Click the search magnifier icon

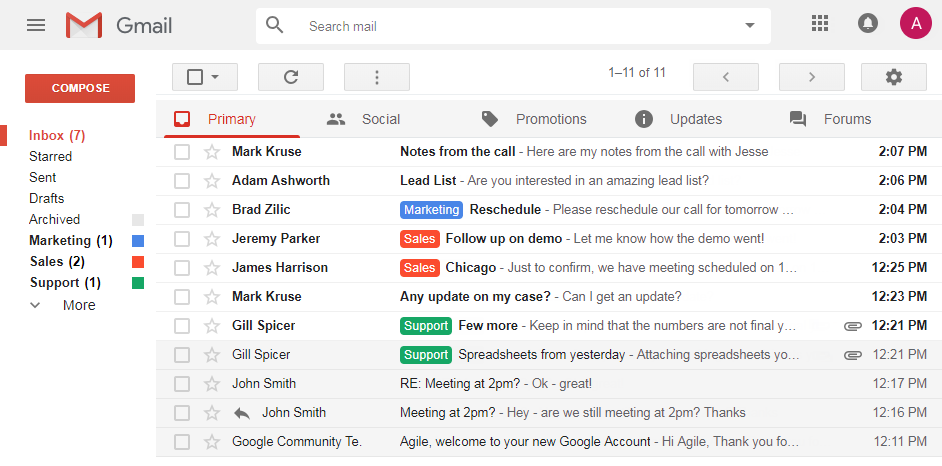click(275, 25)
